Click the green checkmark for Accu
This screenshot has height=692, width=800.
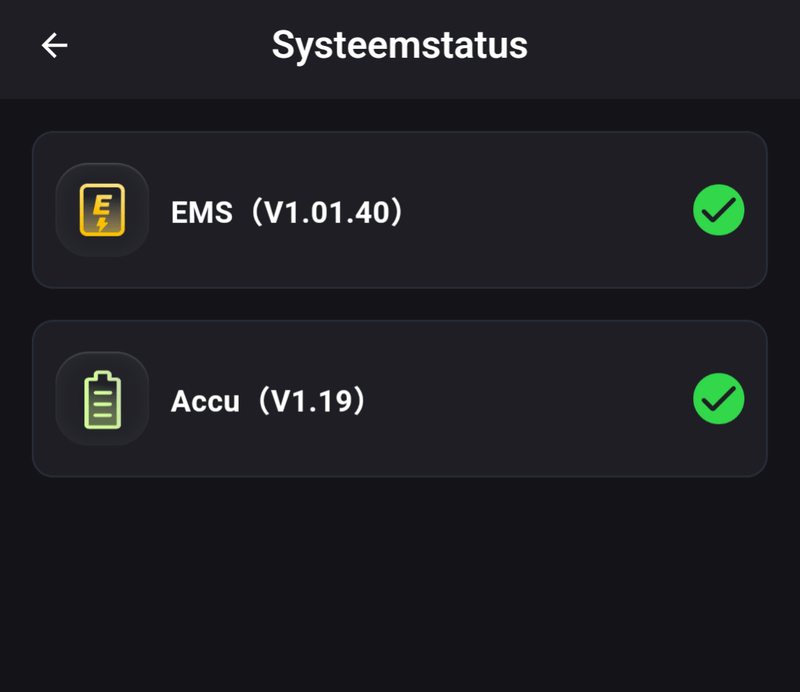[718, 399]
